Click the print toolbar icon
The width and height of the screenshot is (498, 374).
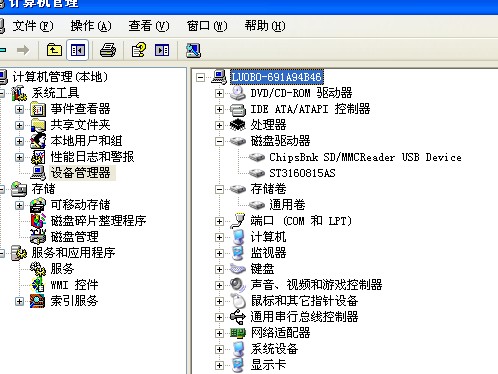108,50
